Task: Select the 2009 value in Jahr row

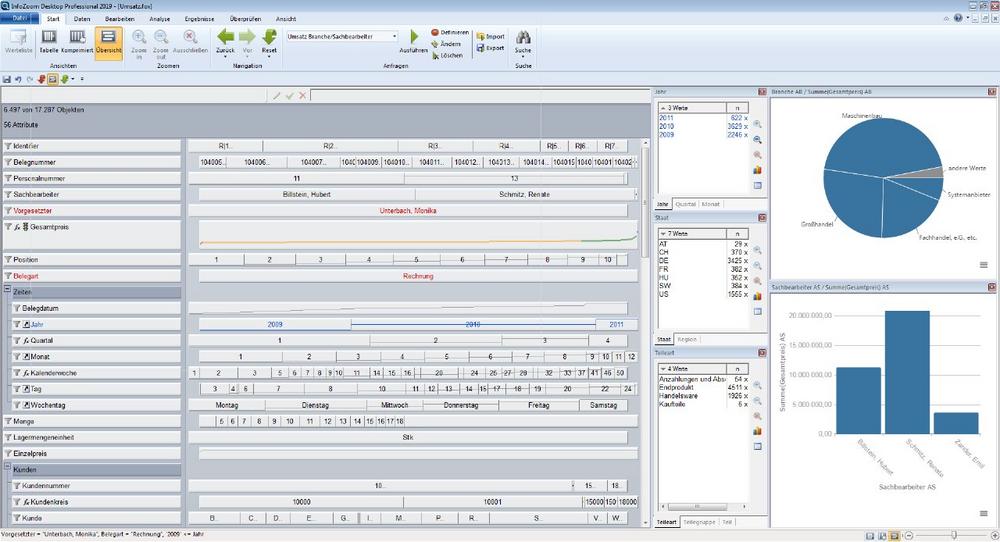Action: [x=275, y=325]
